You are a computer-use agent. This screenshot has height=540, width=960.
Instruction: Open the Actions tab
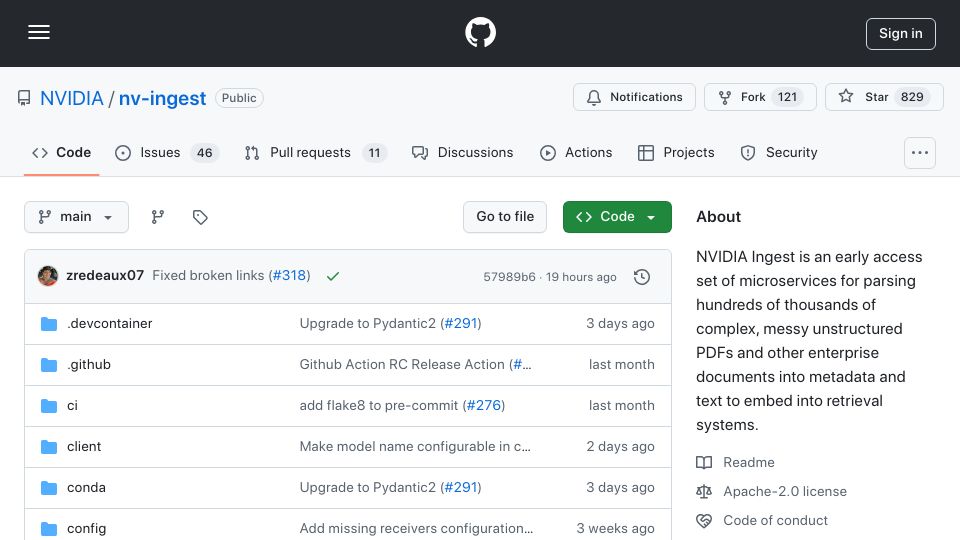click(576, 152)
